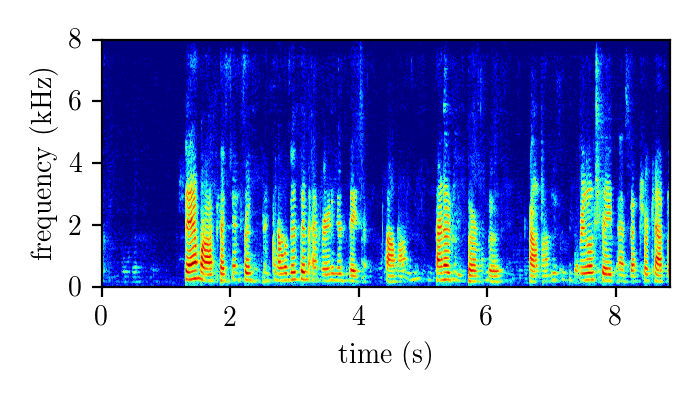Click the y-axis tick label 6
This screenshot has height=400, width=700.
(75, 101)
